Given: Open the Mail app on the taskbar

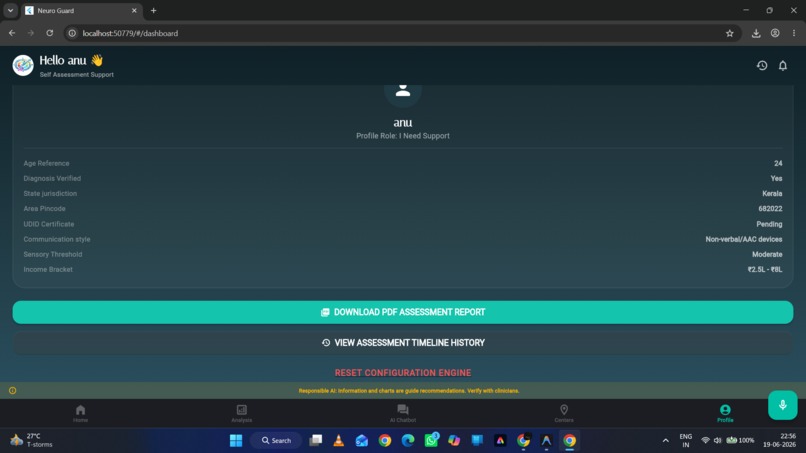Looking at the screenshot, I should coord(361,440).
